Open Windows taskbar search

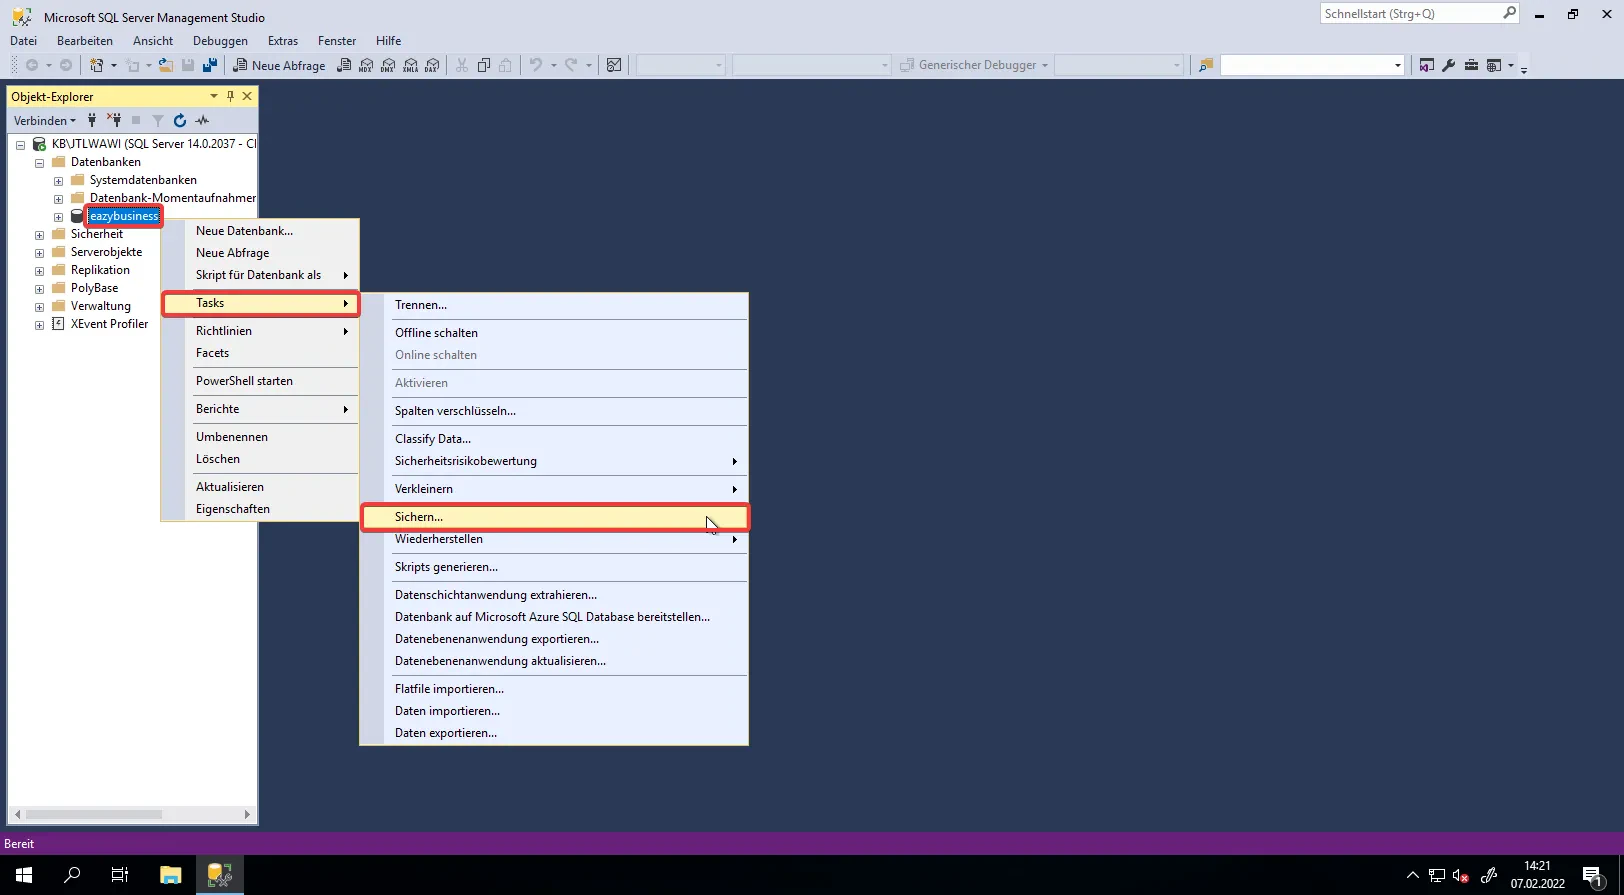point(72,875)
